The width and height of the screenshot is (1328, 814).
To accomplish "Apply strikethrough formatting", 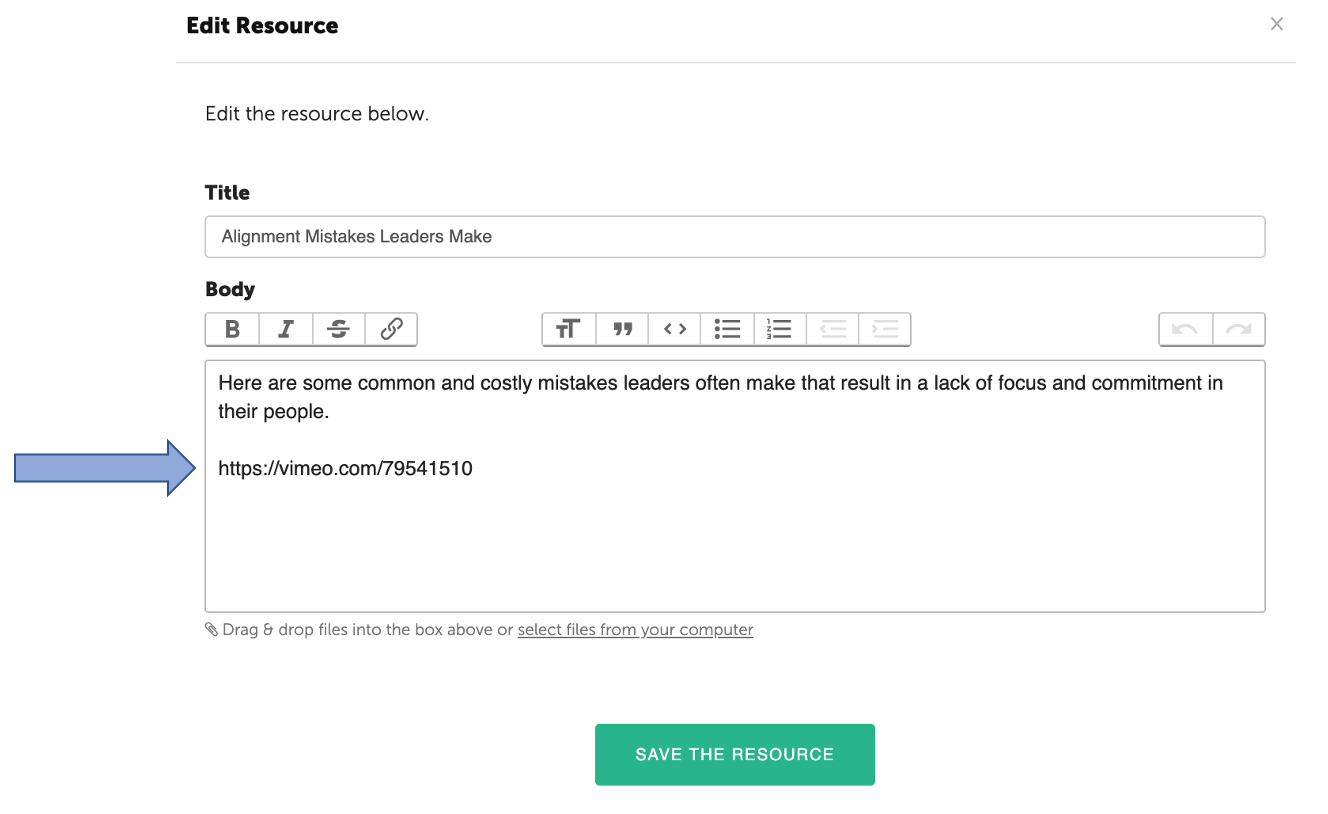I will tap(339, 329).
